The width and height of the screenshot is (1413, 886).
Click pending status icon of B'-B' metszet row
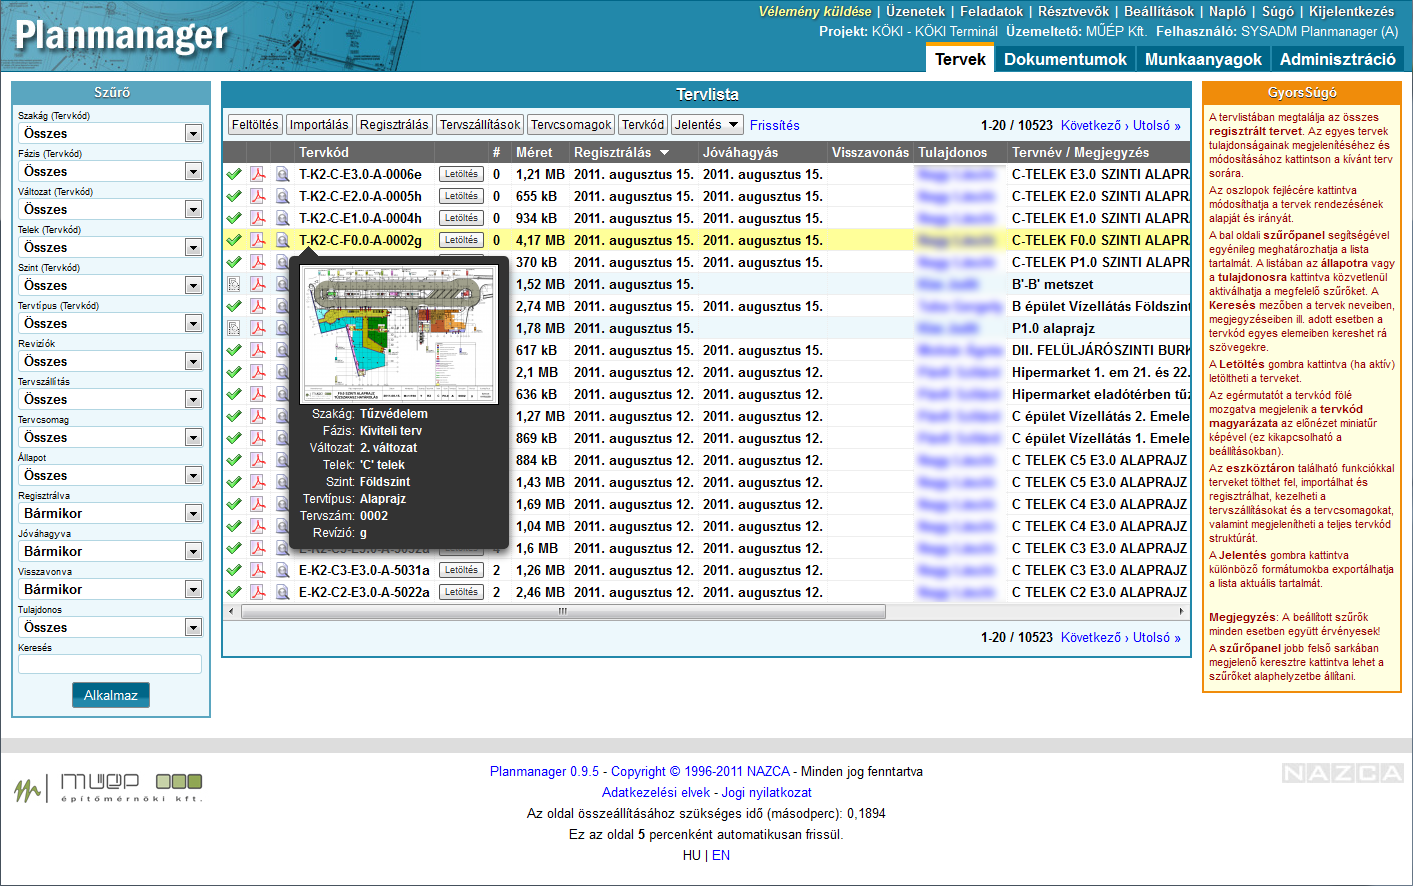pos(234,284)
